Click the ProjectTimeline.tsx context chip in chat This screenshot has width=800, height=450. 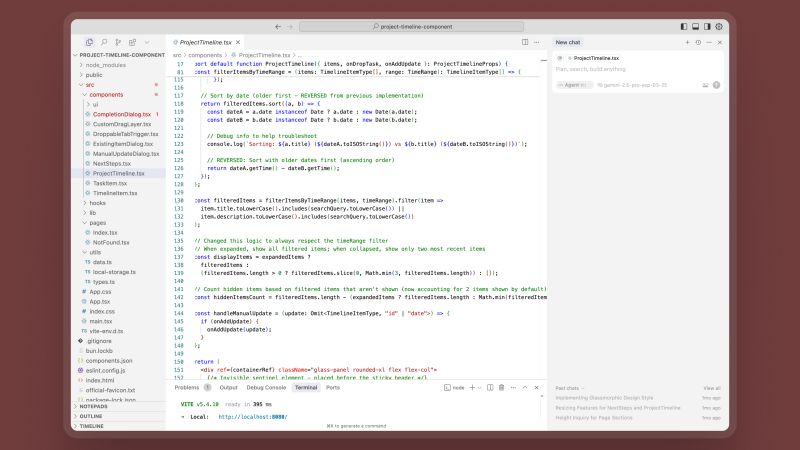tap(593, 58)
